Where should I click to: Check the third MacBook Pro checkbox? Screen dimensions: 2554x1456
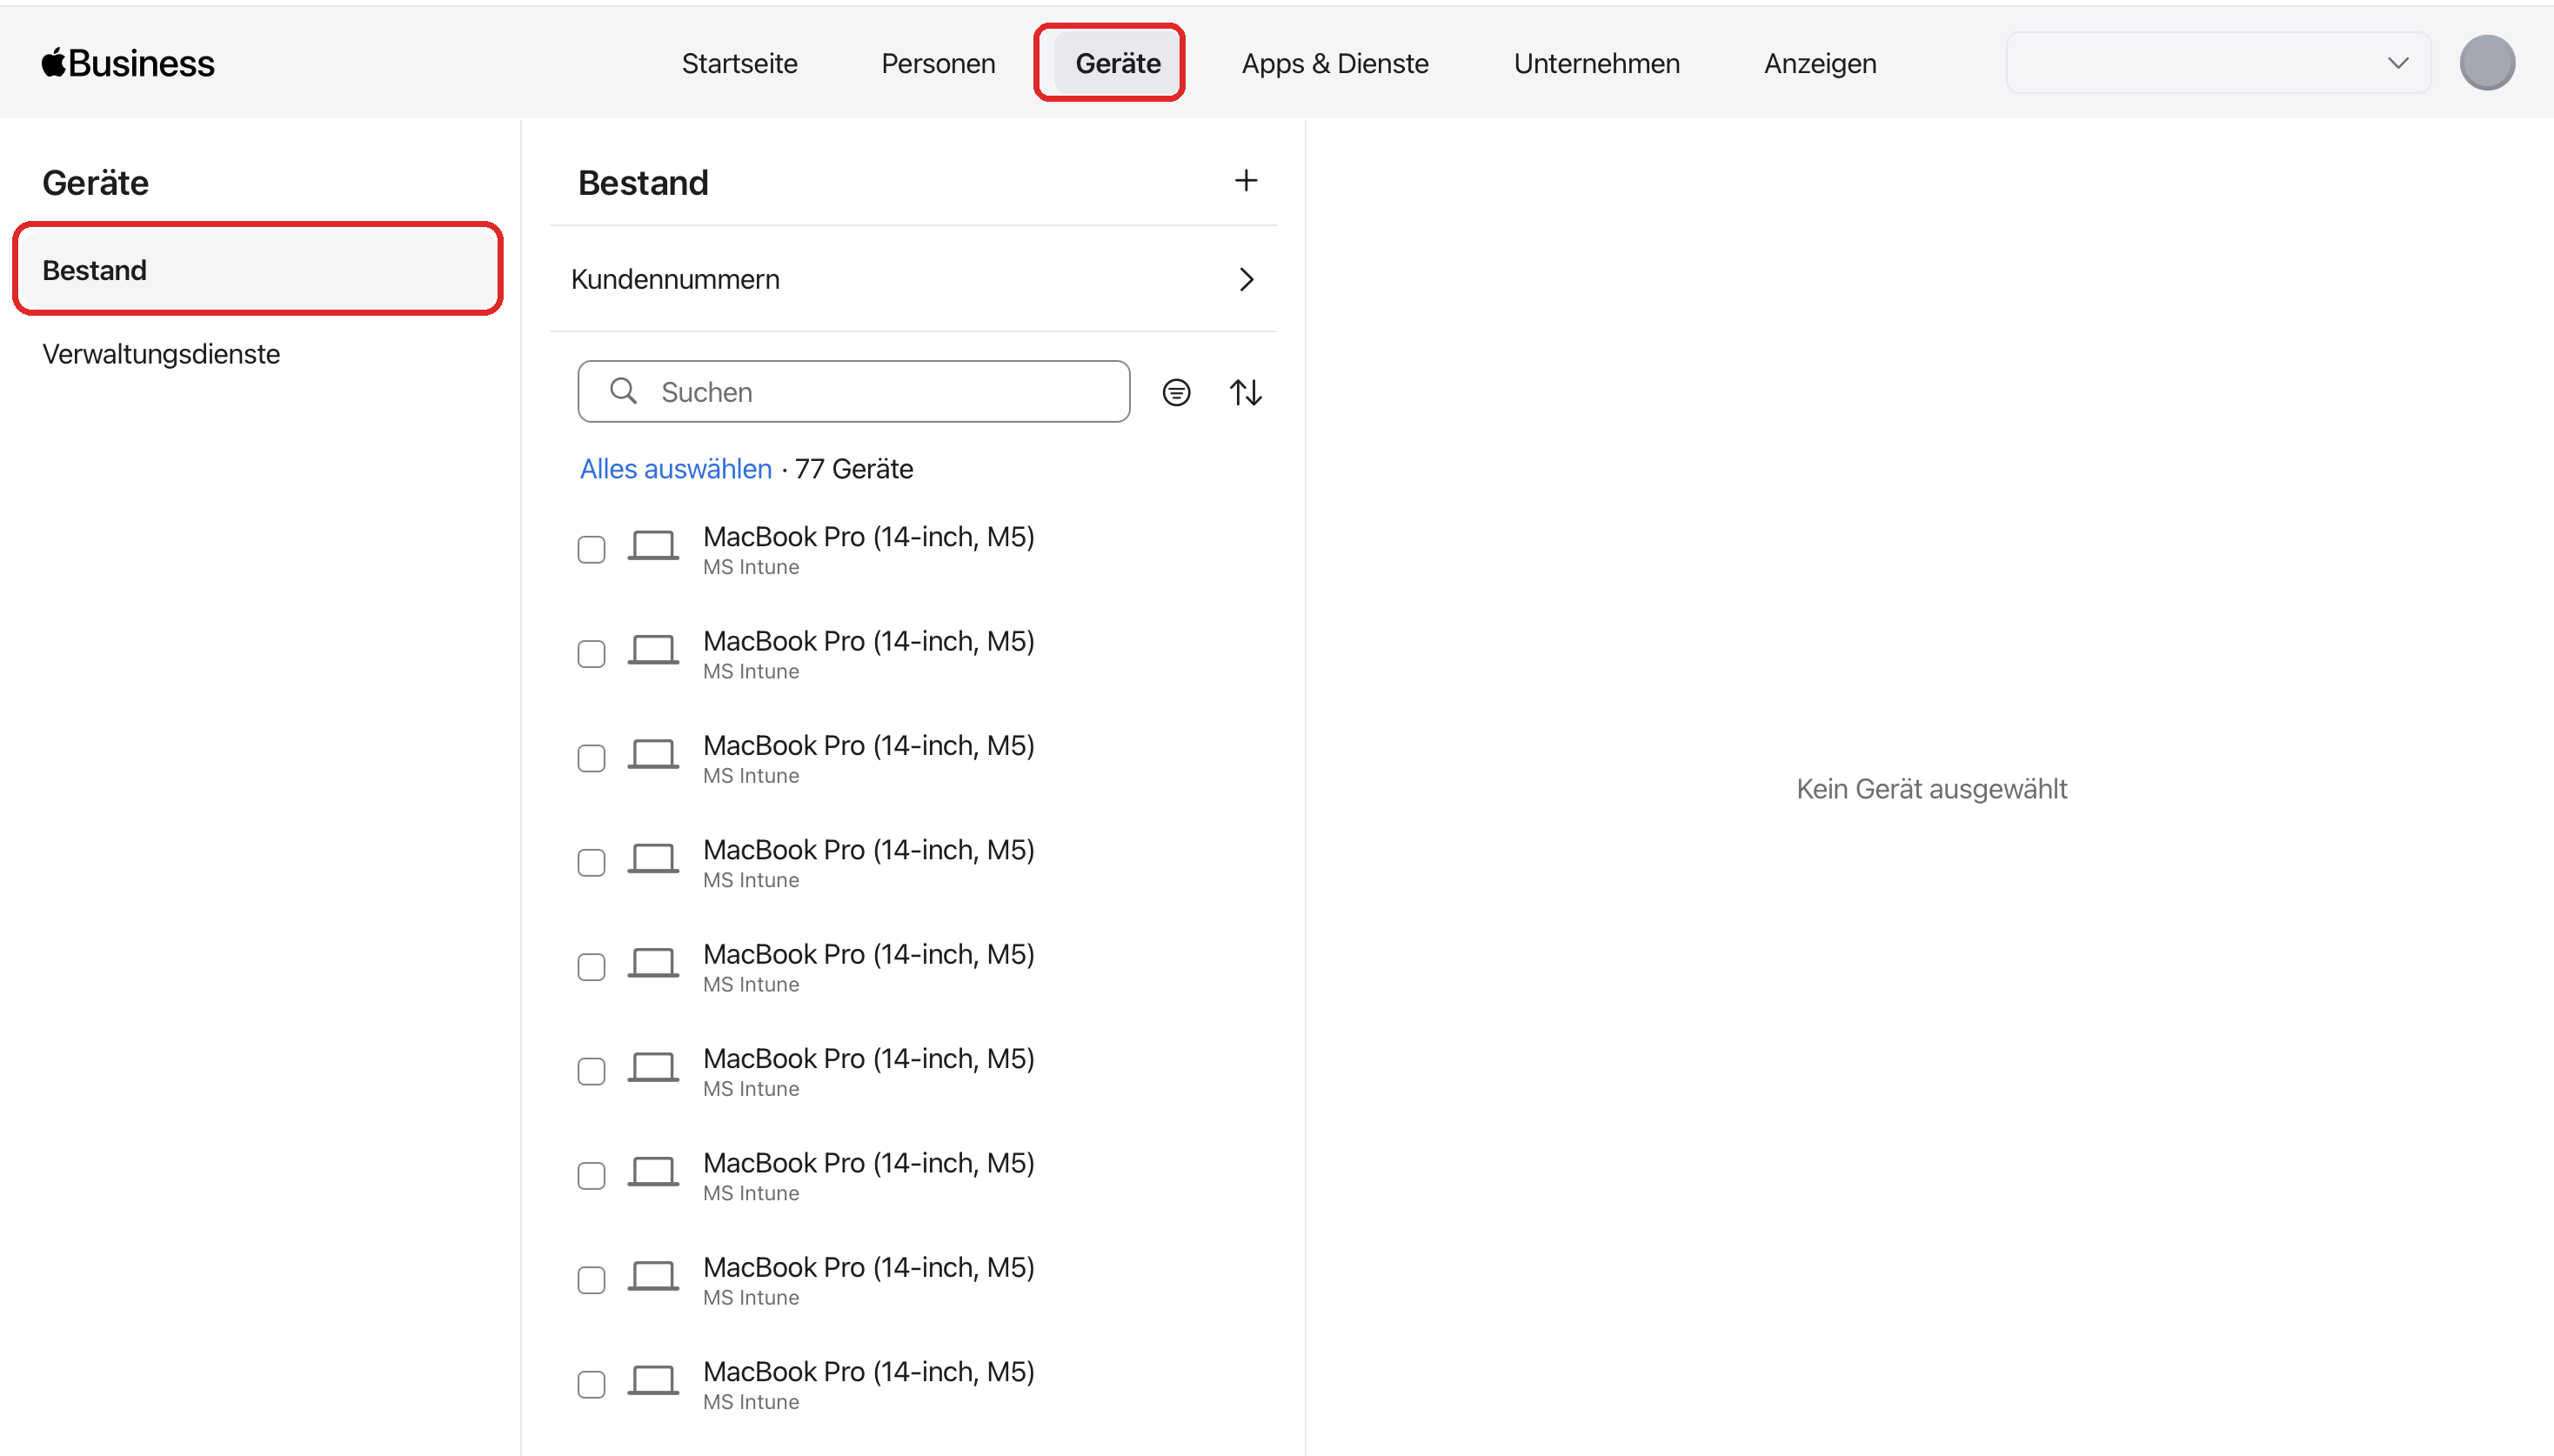tap(591, 758)
